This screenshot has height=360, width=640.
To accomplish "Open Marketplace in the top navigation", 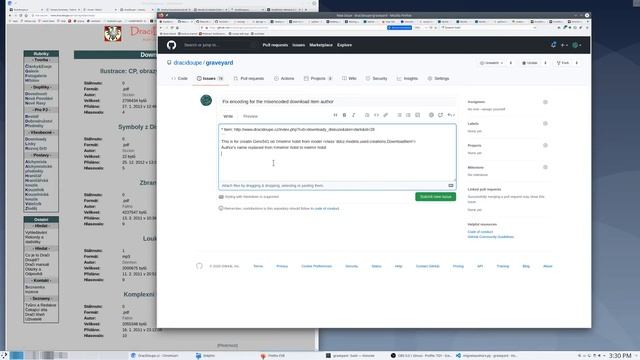I will [x=321, y=45].
